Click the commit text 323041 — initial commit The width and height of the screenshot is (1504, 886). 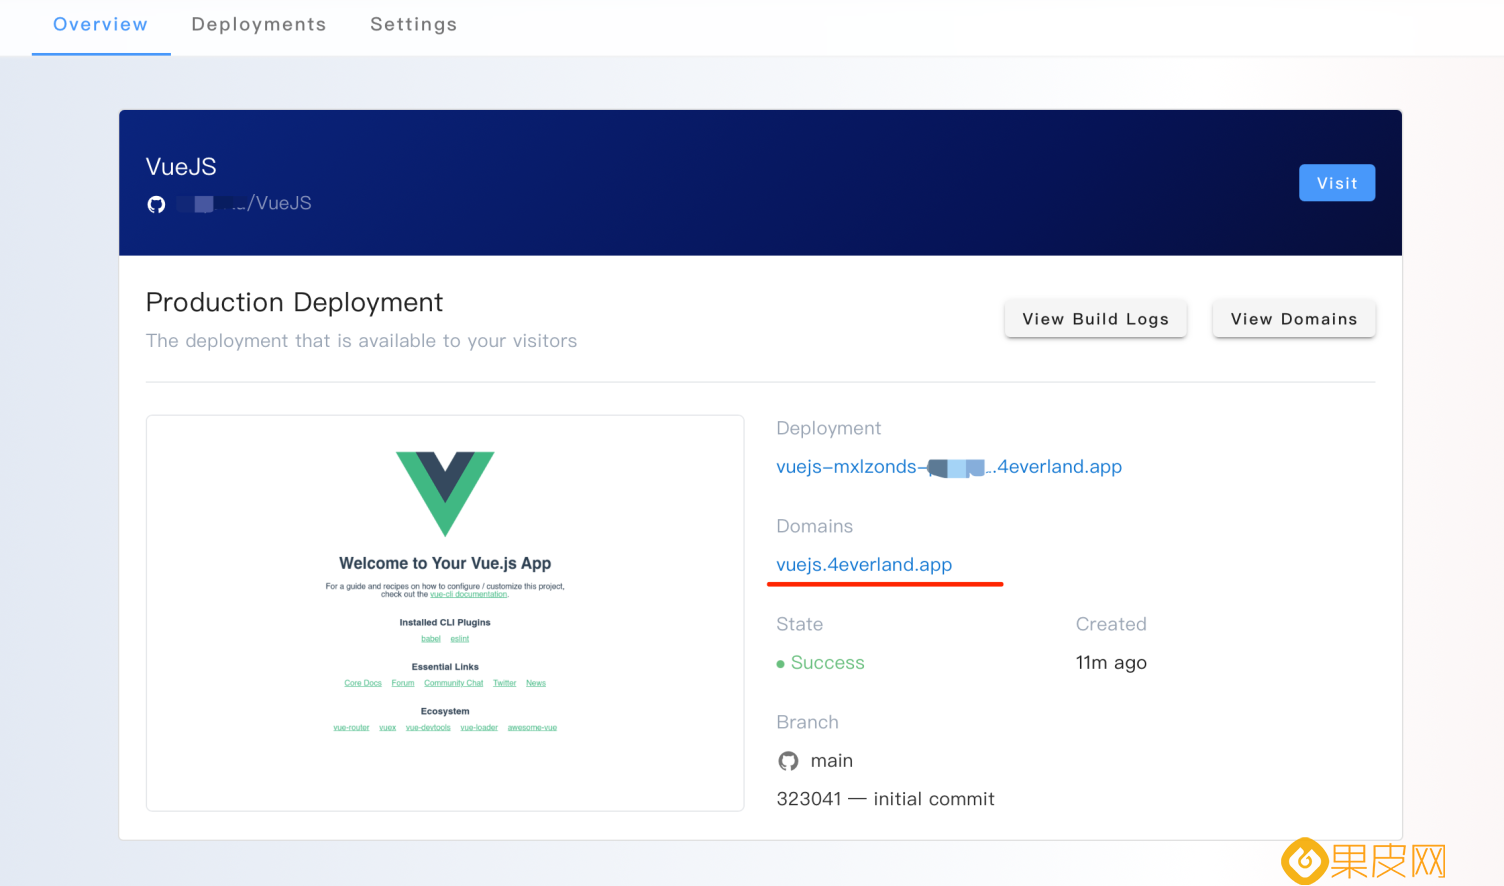click(x=885, y=799)
